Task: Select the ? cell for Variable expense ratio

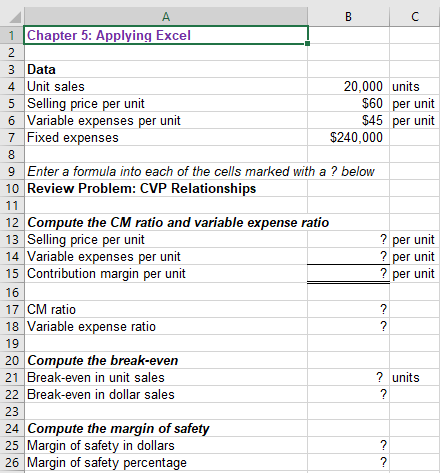Action: 348,326
